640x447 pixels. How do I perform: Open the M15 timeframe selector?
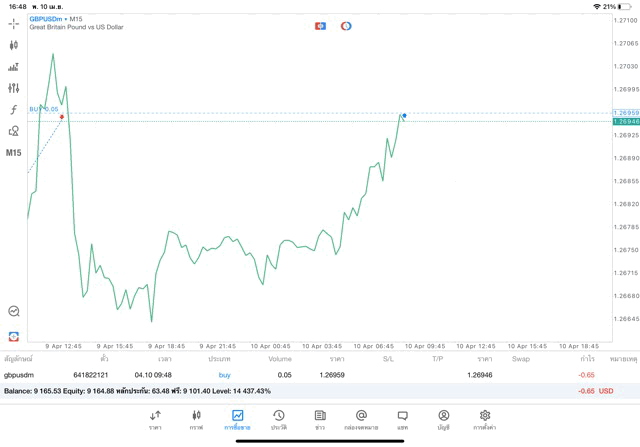point(13,153)
